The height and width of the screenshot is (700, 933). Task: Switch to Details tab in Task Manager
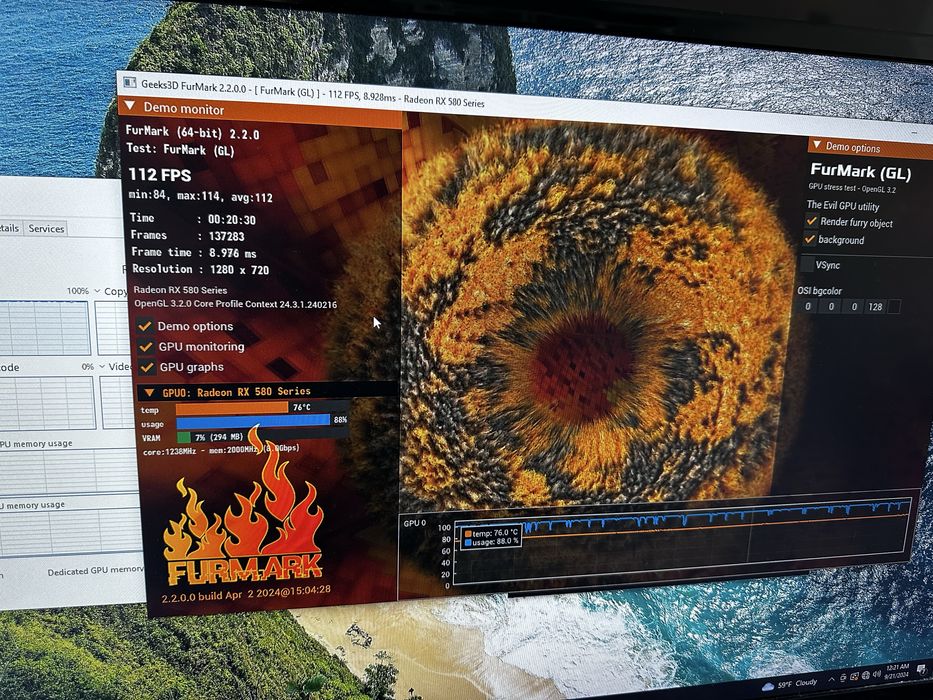(10, 228)
